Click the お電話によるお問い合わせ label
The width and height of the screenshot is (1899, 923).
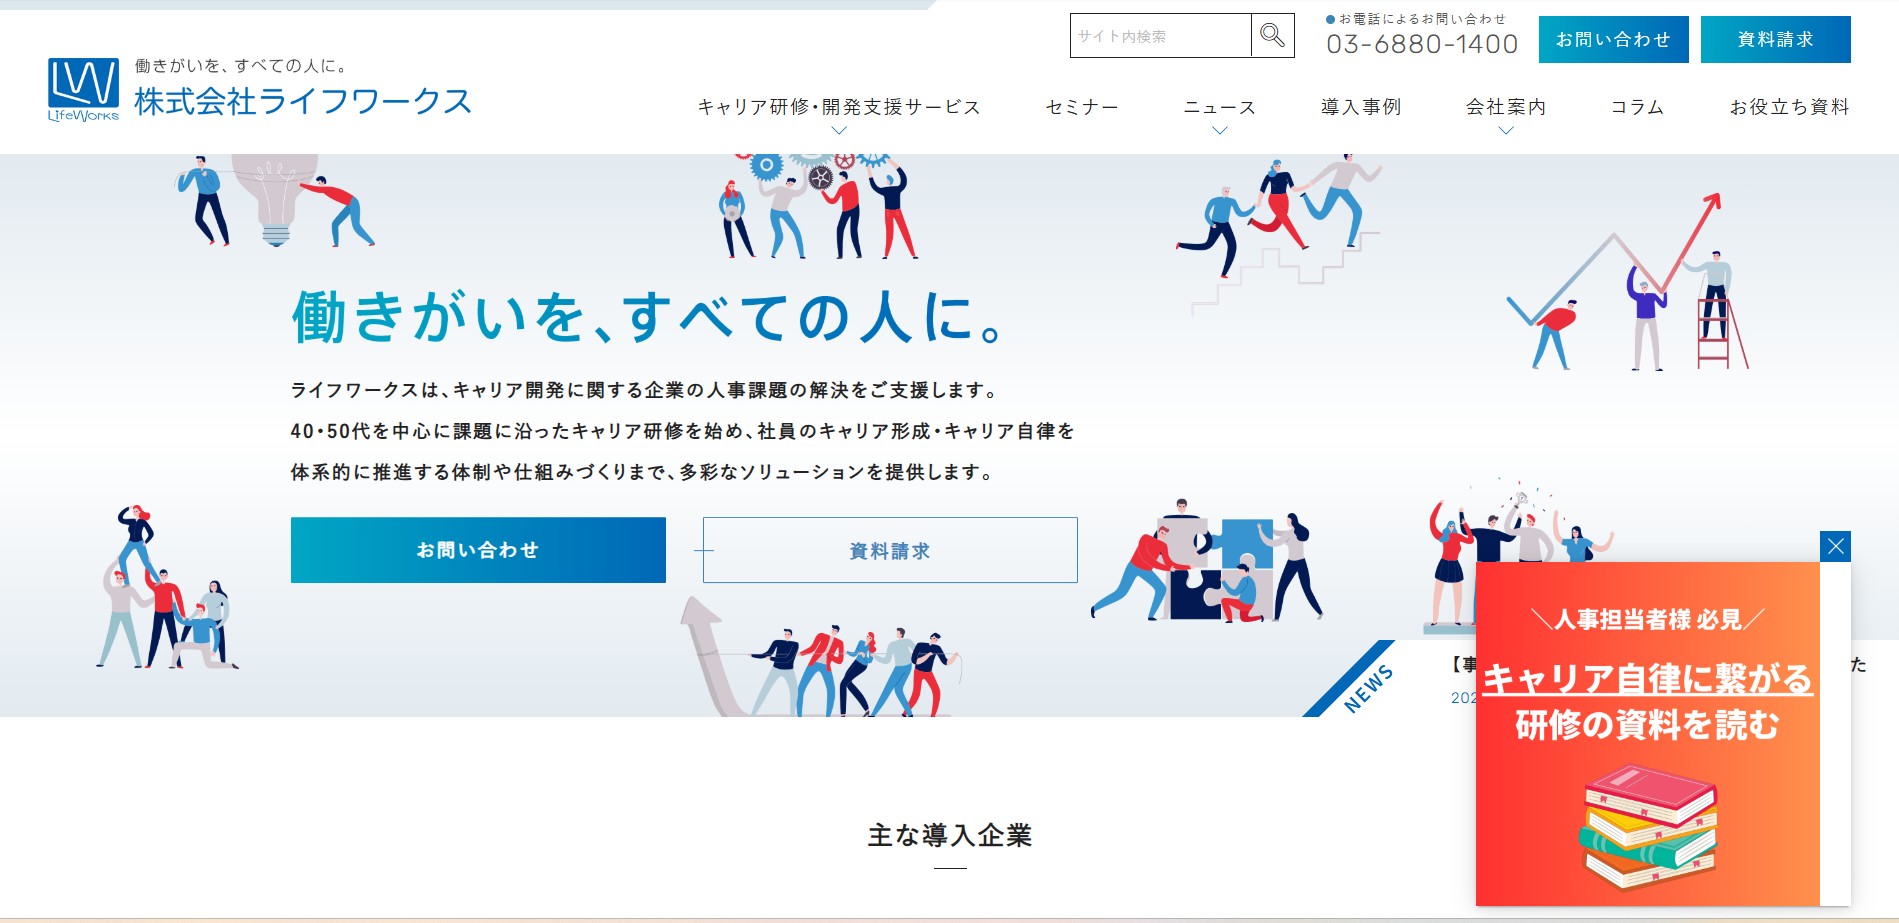pyautogui.click(x=1416, y=19)
